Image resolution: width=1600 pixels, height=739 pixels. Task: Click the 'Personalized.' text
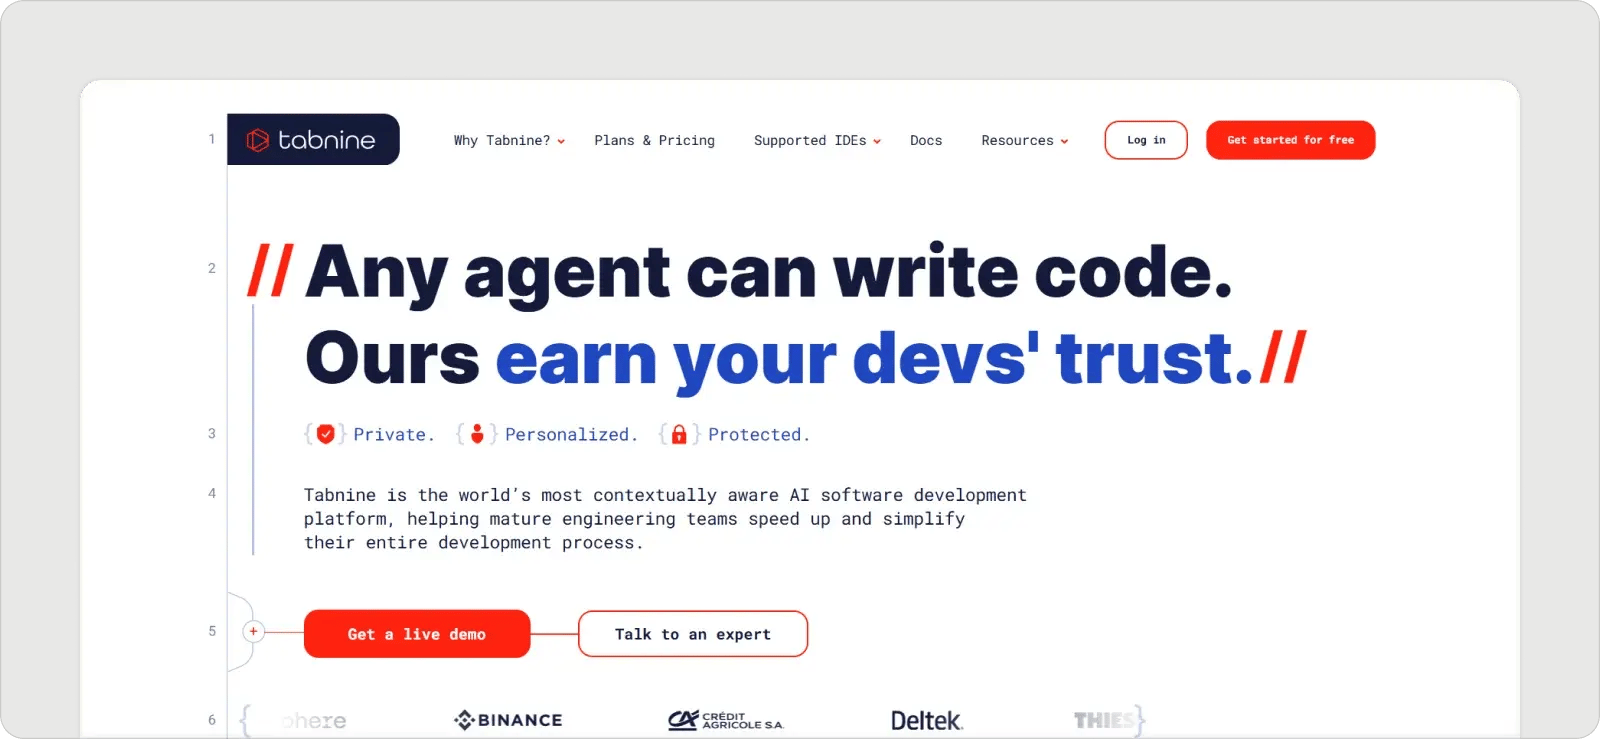coord(571,435)
